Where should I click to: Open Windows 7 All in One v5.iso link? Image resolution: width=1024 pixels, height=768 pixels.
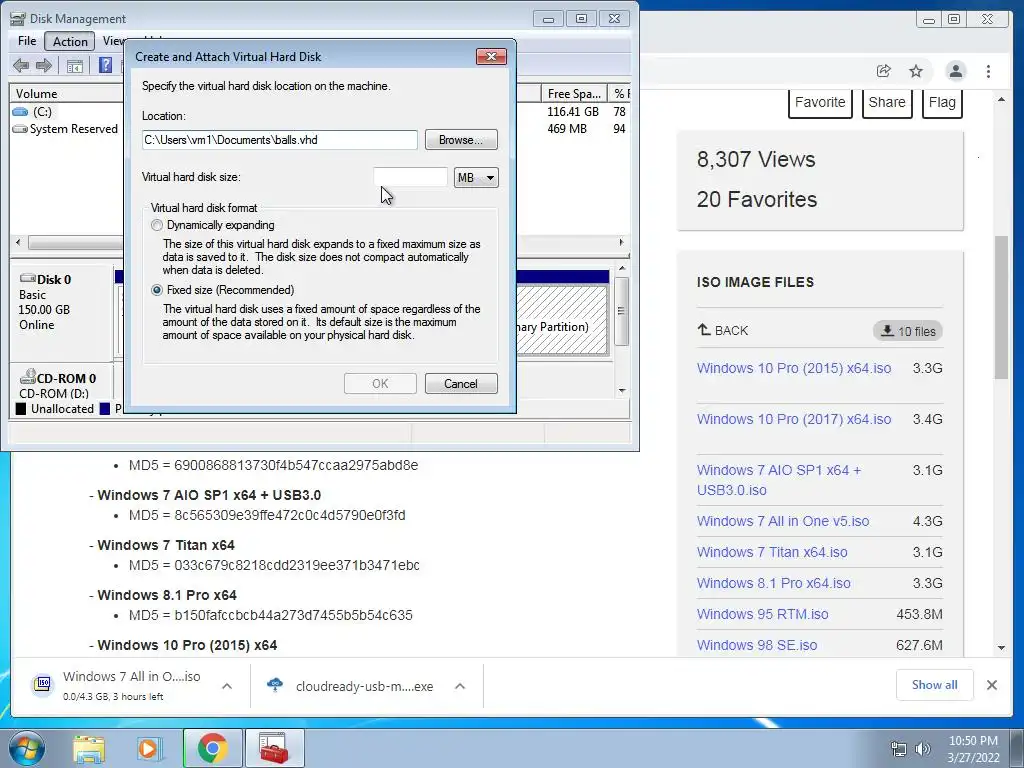tap(783, 521)
